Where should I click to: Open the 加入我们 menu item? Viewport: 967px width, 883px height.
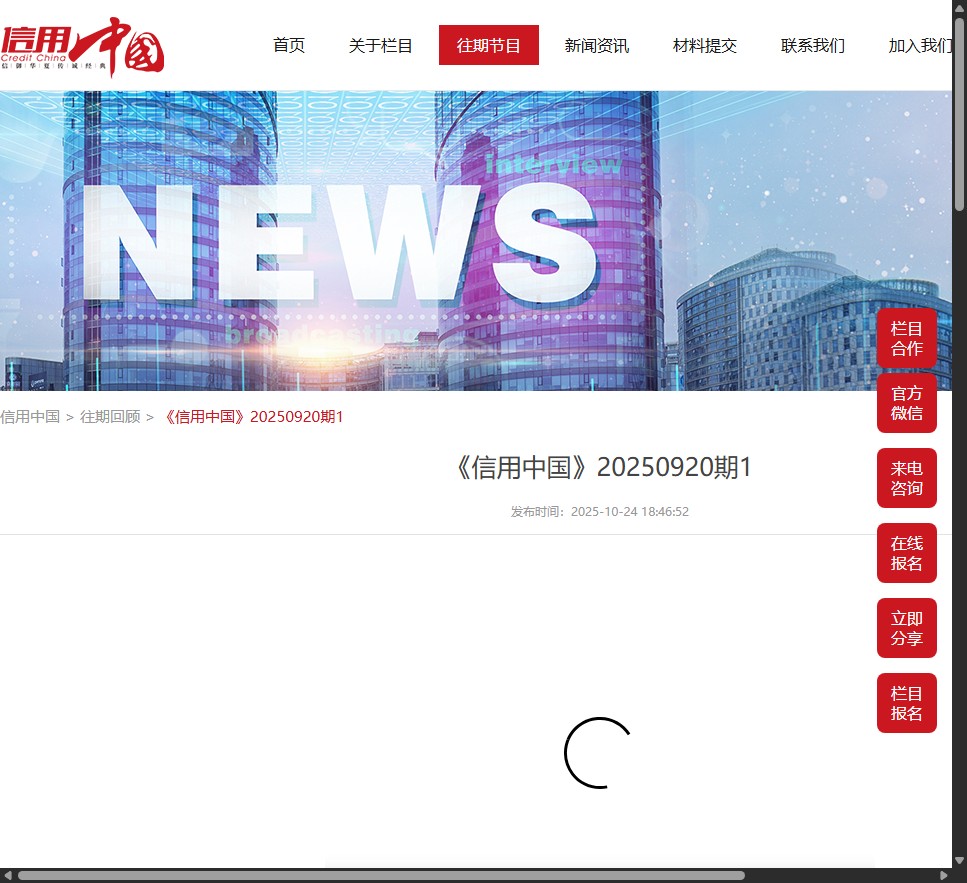[x=919, y=45]
